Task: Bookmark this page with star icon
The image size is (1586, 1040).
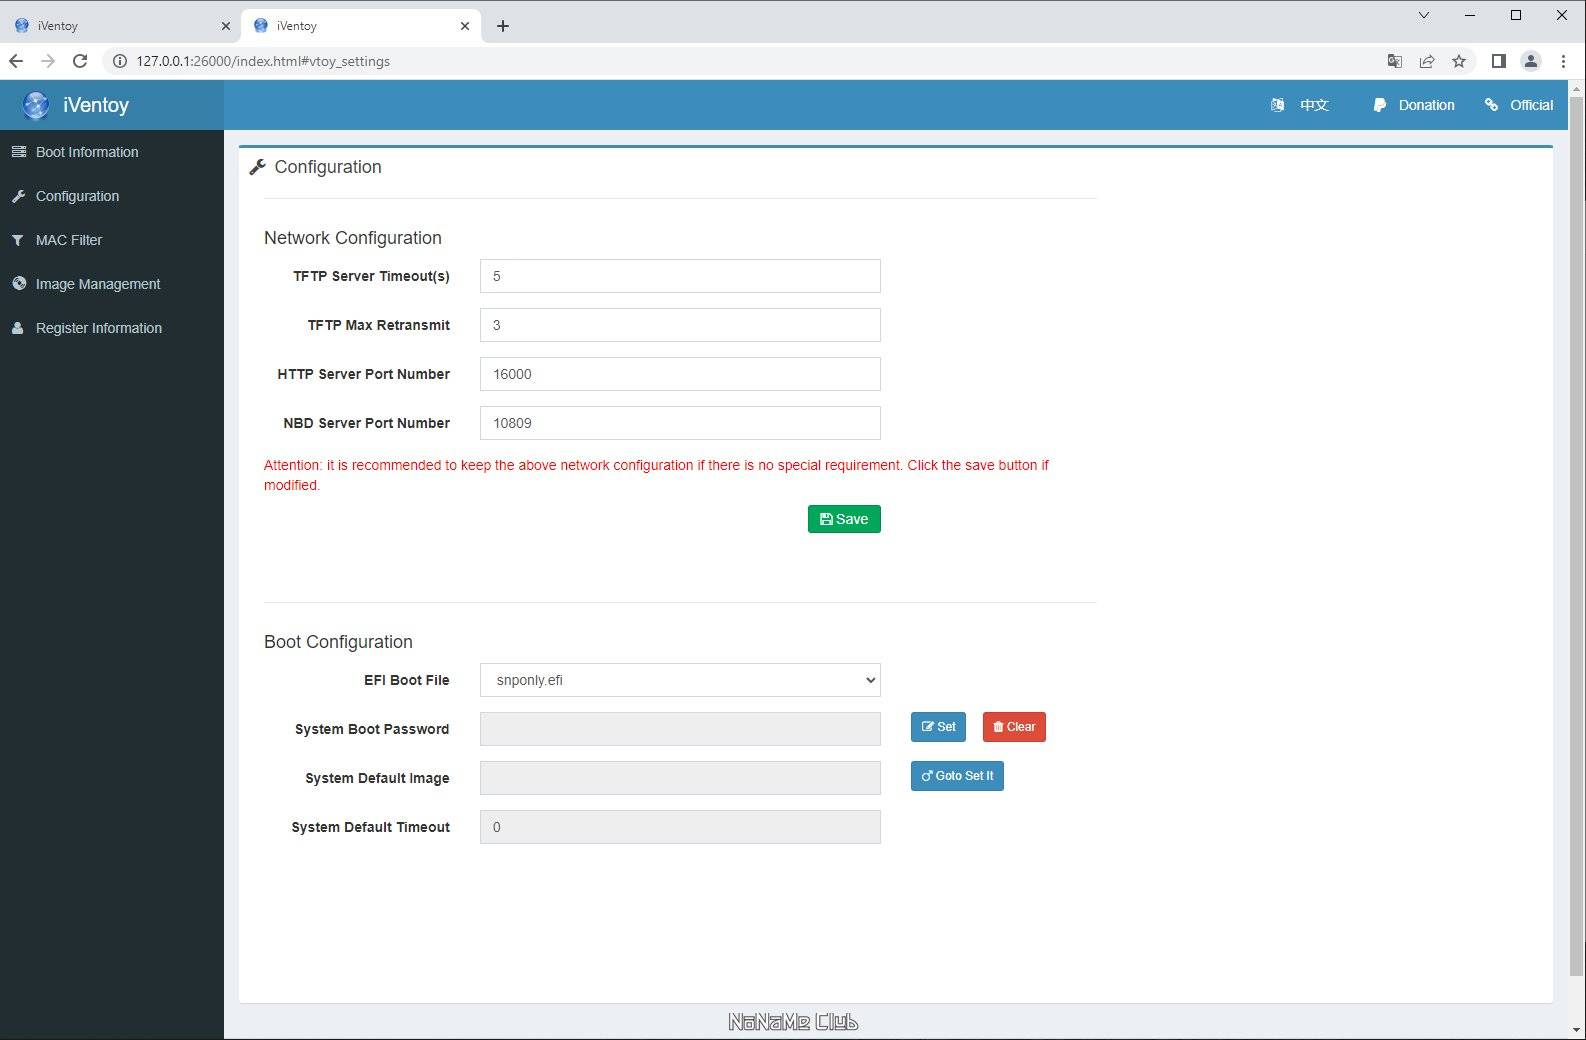Action: click(x=1459, y=61)
